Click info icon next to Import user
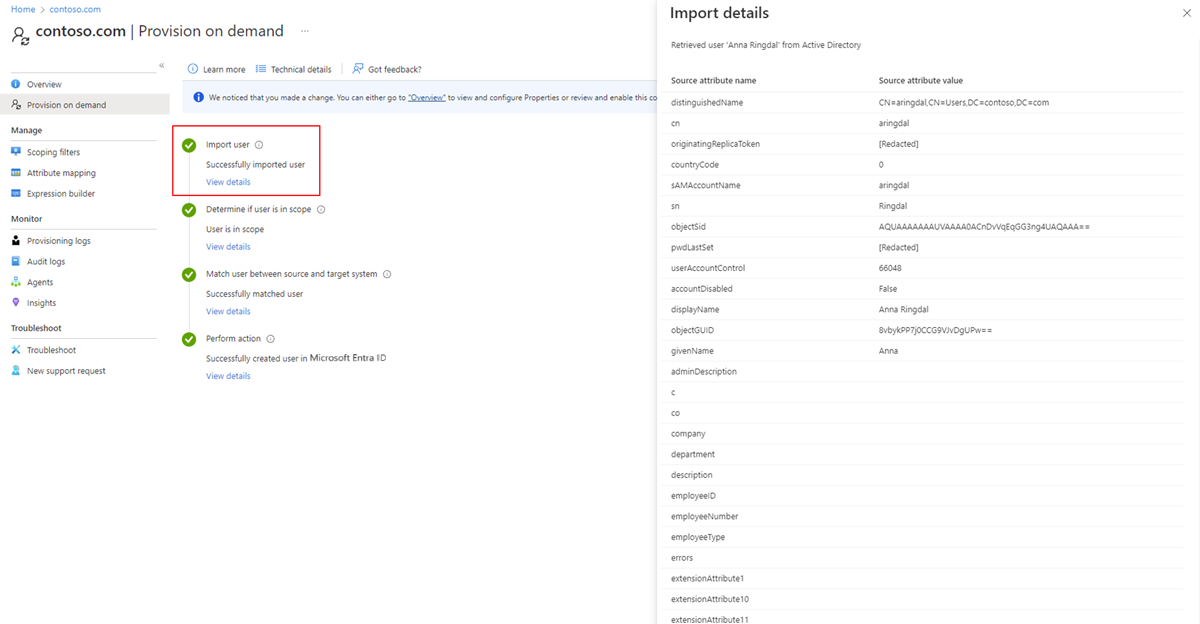Viewport: 1200px width, 624px height. (x=259, y=145)
